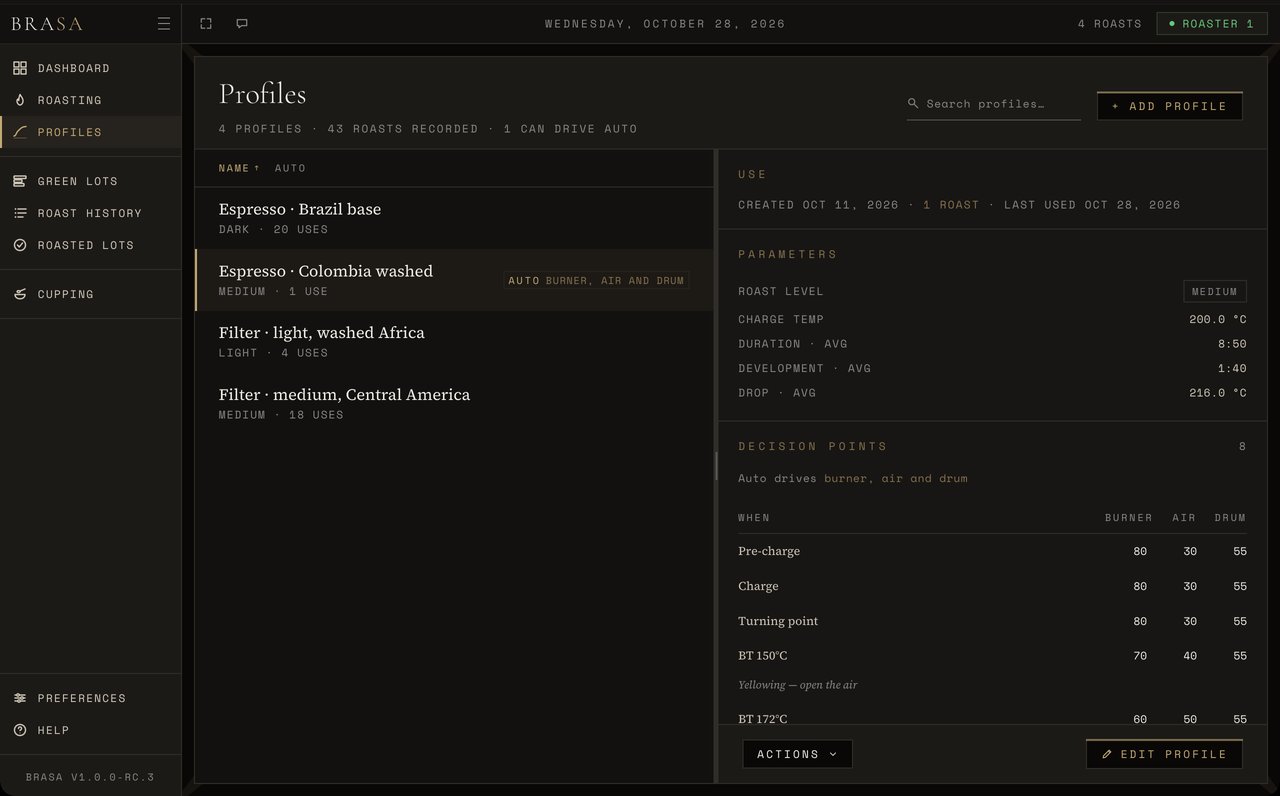Sort the profile list by the Name column
This screenshot has width=1280, height=796.
pos(239,168)
